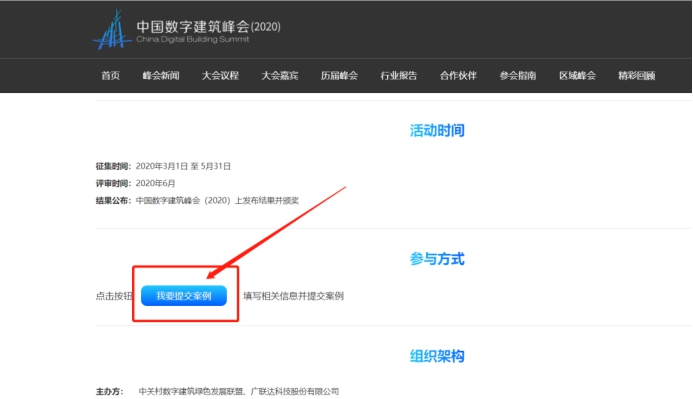Image resolution: width=693 pixels, height=399 pixels.
Task: Go to 峰会新闻 page
Action: 161,76
